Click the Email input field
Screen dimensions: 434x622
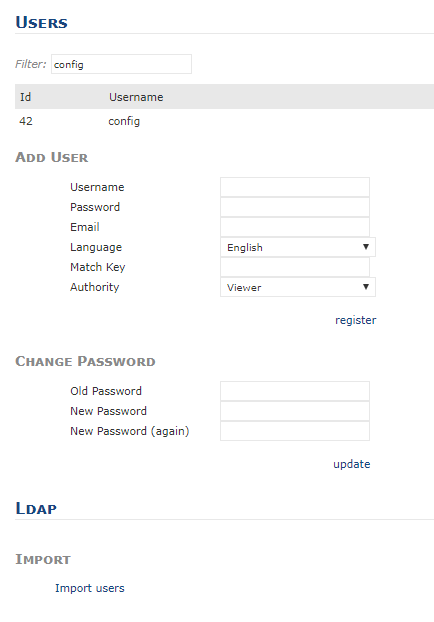pos(295,227)
